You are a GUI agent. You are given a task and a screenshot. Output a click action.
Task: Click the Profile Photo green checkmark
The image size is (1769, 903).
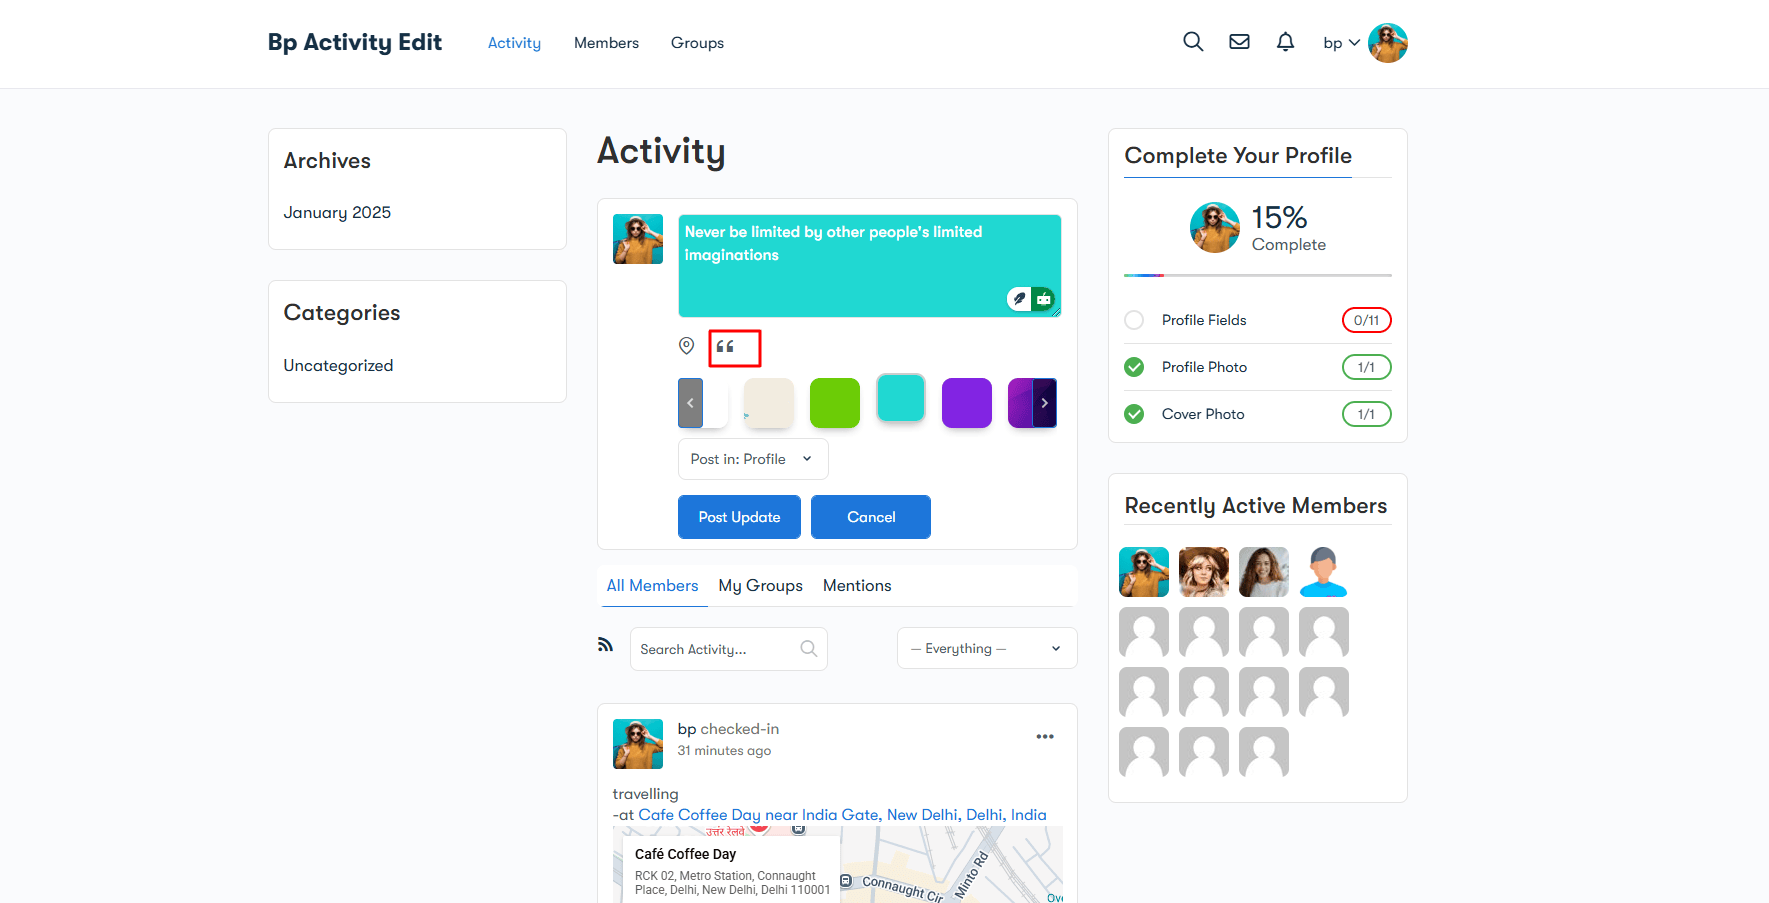[1134, 367]
